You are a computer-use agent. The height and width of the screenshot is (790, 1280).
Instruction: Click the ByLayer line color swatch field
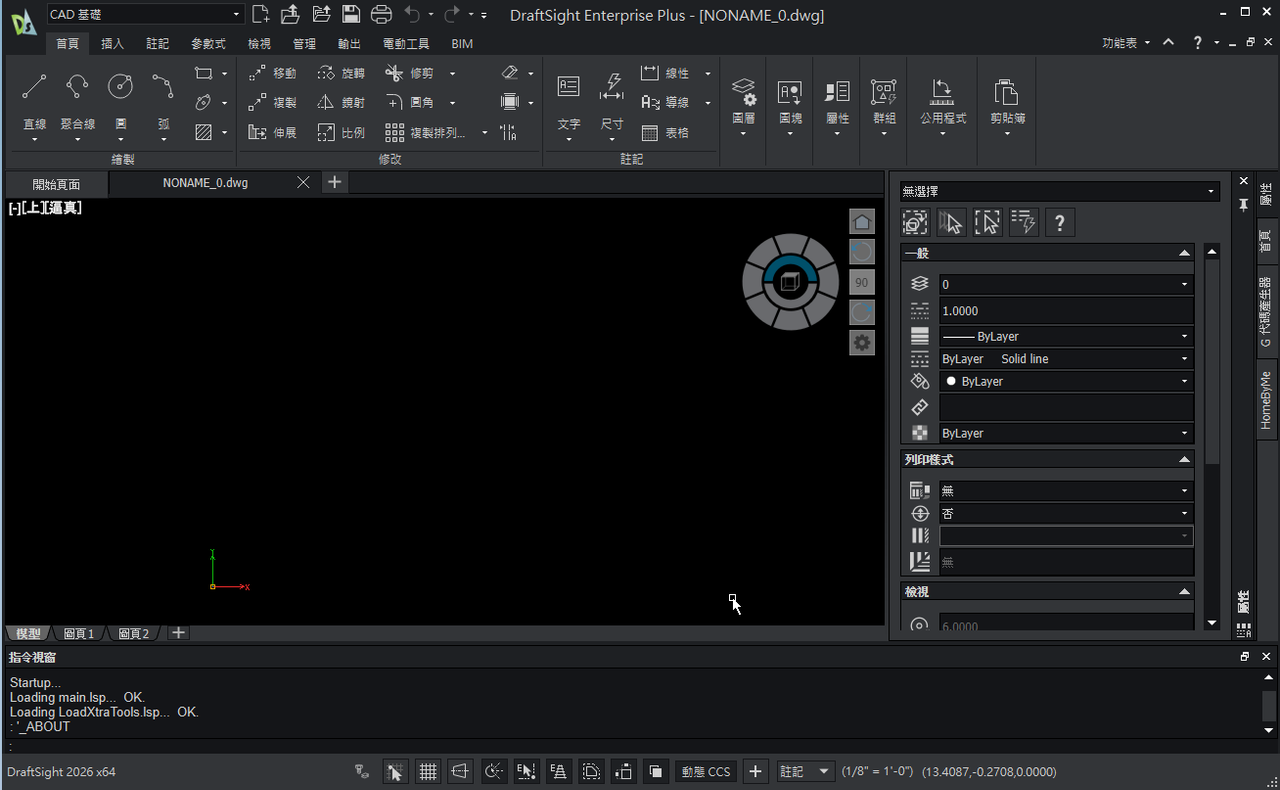pyautogui.click(x=1066, y=381)
